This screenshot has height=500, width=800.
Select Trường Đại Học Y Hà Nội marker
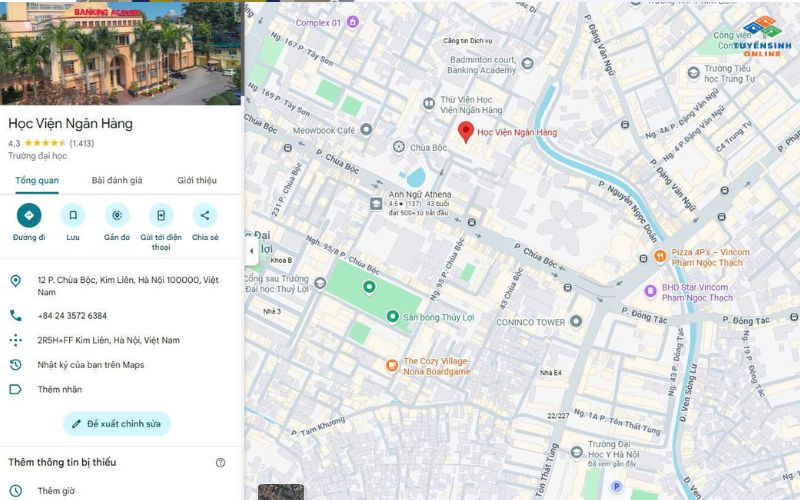click(x=577, y=452)
